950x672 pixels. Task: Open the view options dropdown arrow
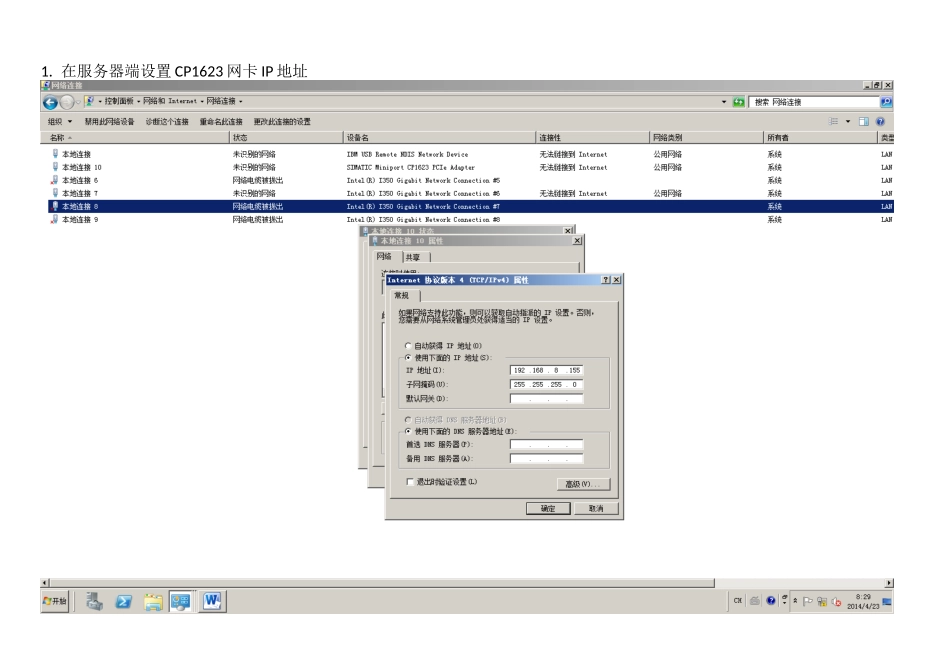[x=848, y=121]
